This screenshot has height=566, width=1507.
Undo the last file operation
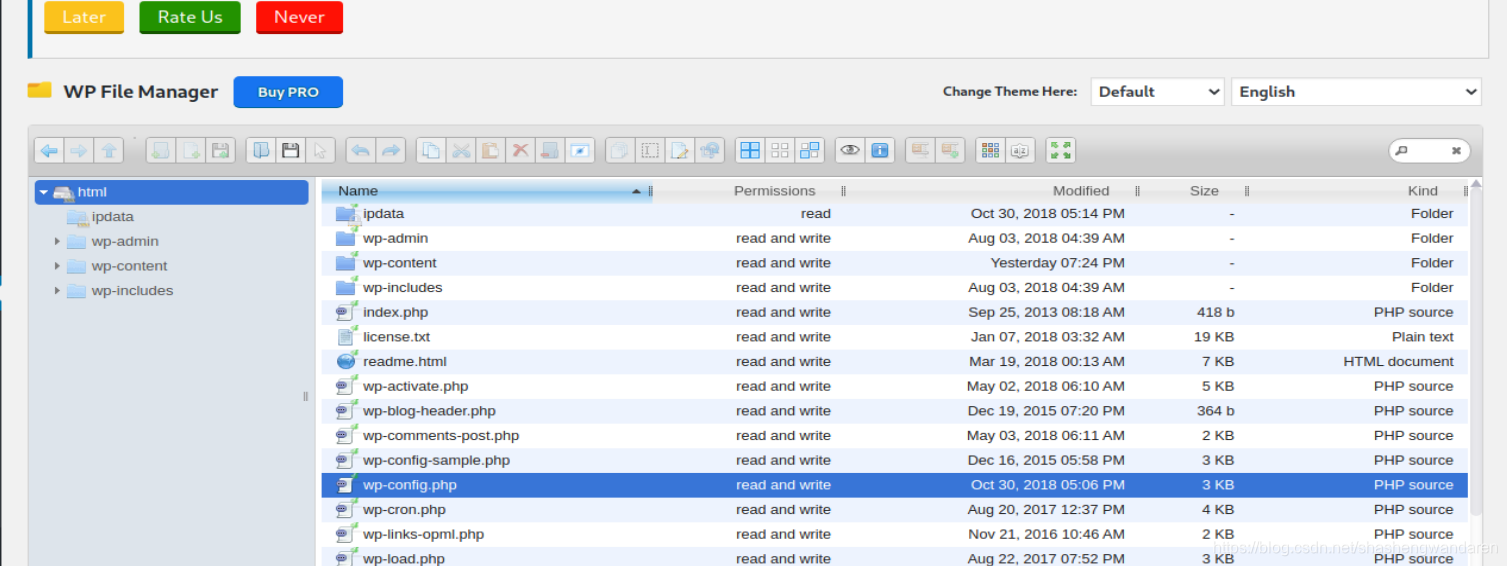(x=361, y=151)
